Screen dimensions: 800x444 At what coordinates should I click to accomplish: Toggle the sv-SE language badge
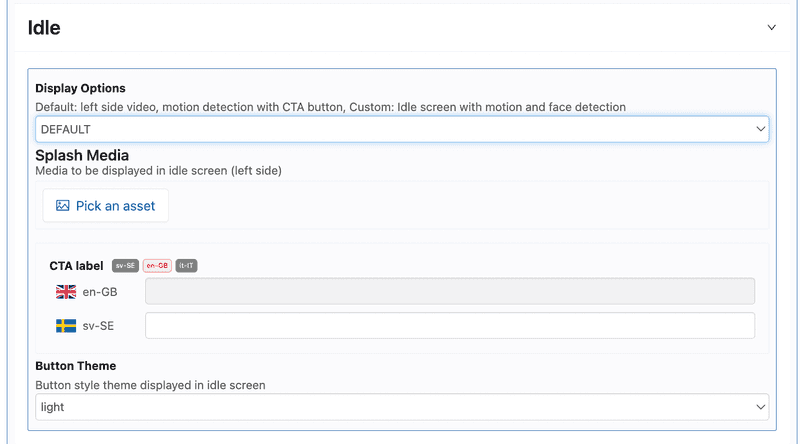coord(125,266)
